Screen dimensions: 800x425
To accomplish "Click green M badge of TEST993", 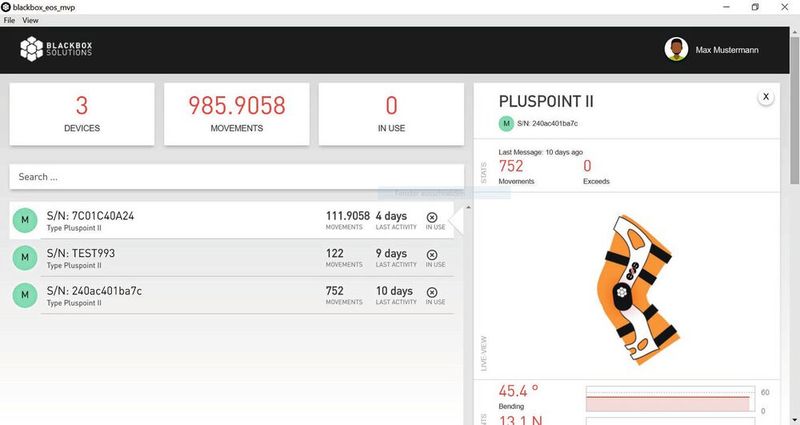I will [x=24, y=258].
